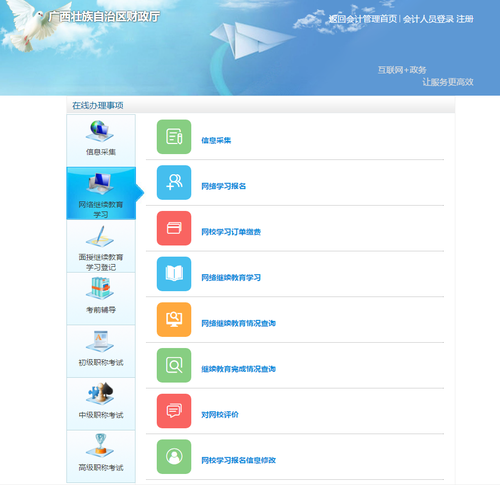Open the 继续教育完成情况查询 link
Image resolution: width=500 pixels, height=485 pixels.
[238, 369]
